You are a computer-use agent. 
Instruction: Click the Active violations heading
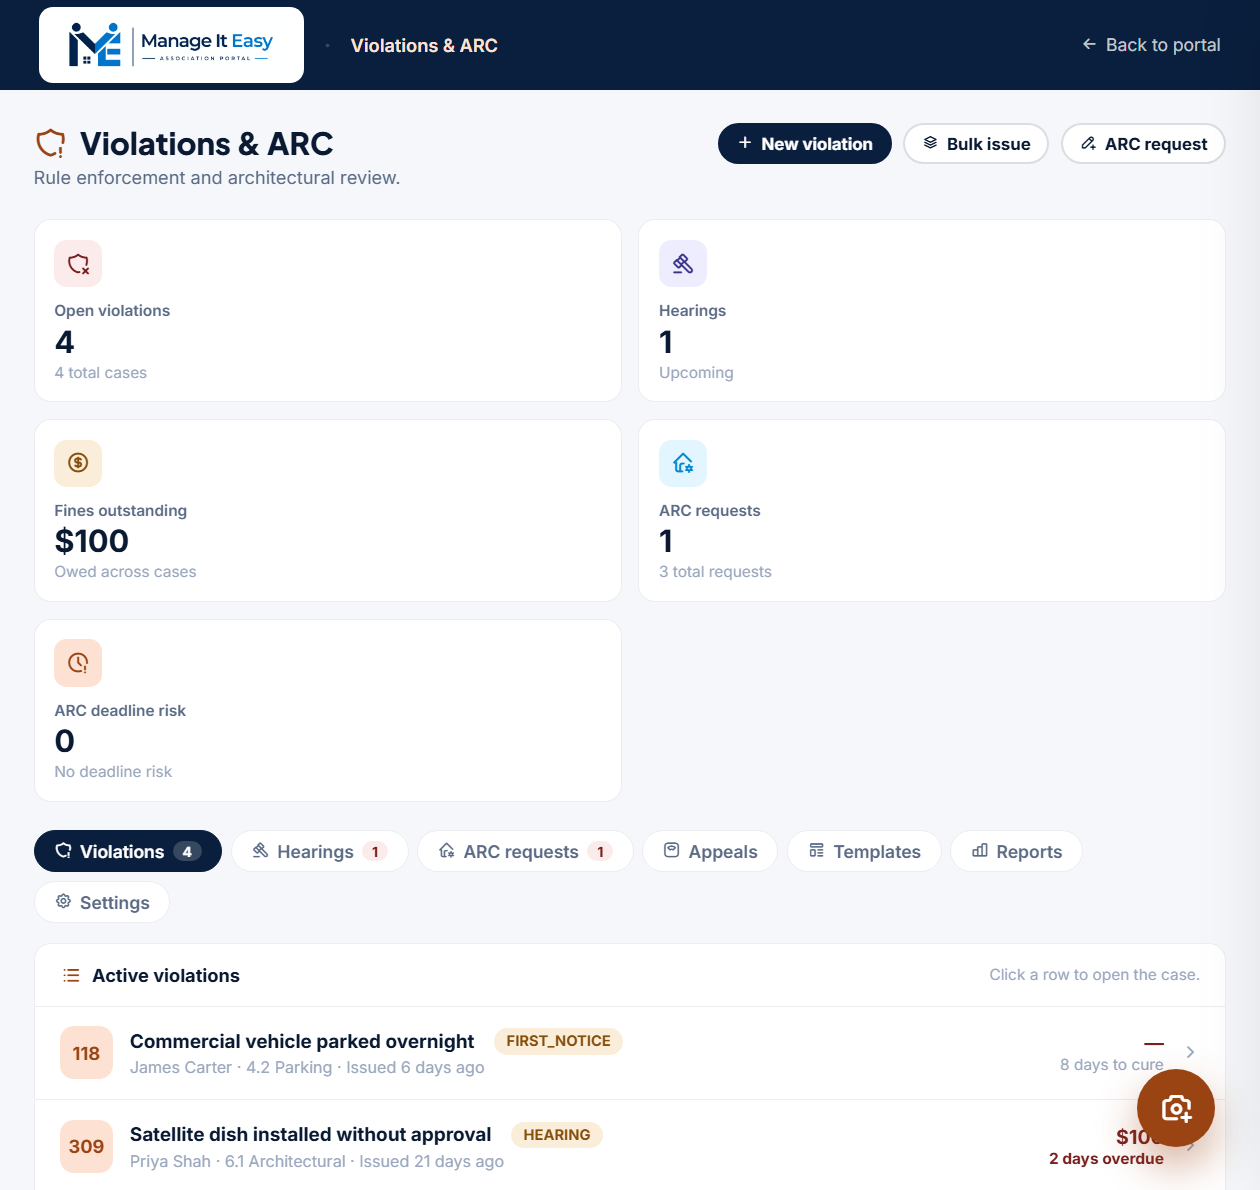[x=166, y=976]
